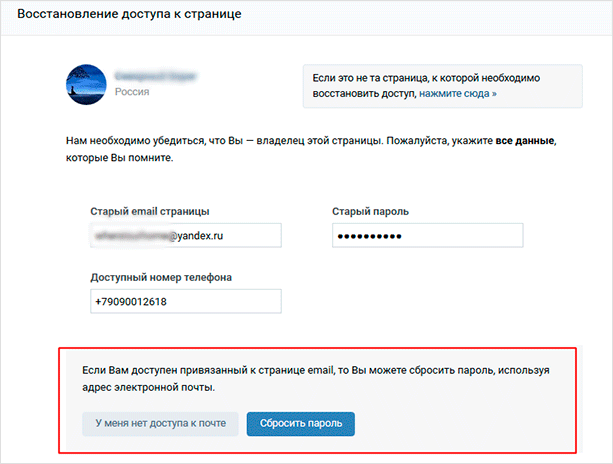Select the bold 'все данные' text
This screenshot has width=613, height=464.
[x=525, y=141]
